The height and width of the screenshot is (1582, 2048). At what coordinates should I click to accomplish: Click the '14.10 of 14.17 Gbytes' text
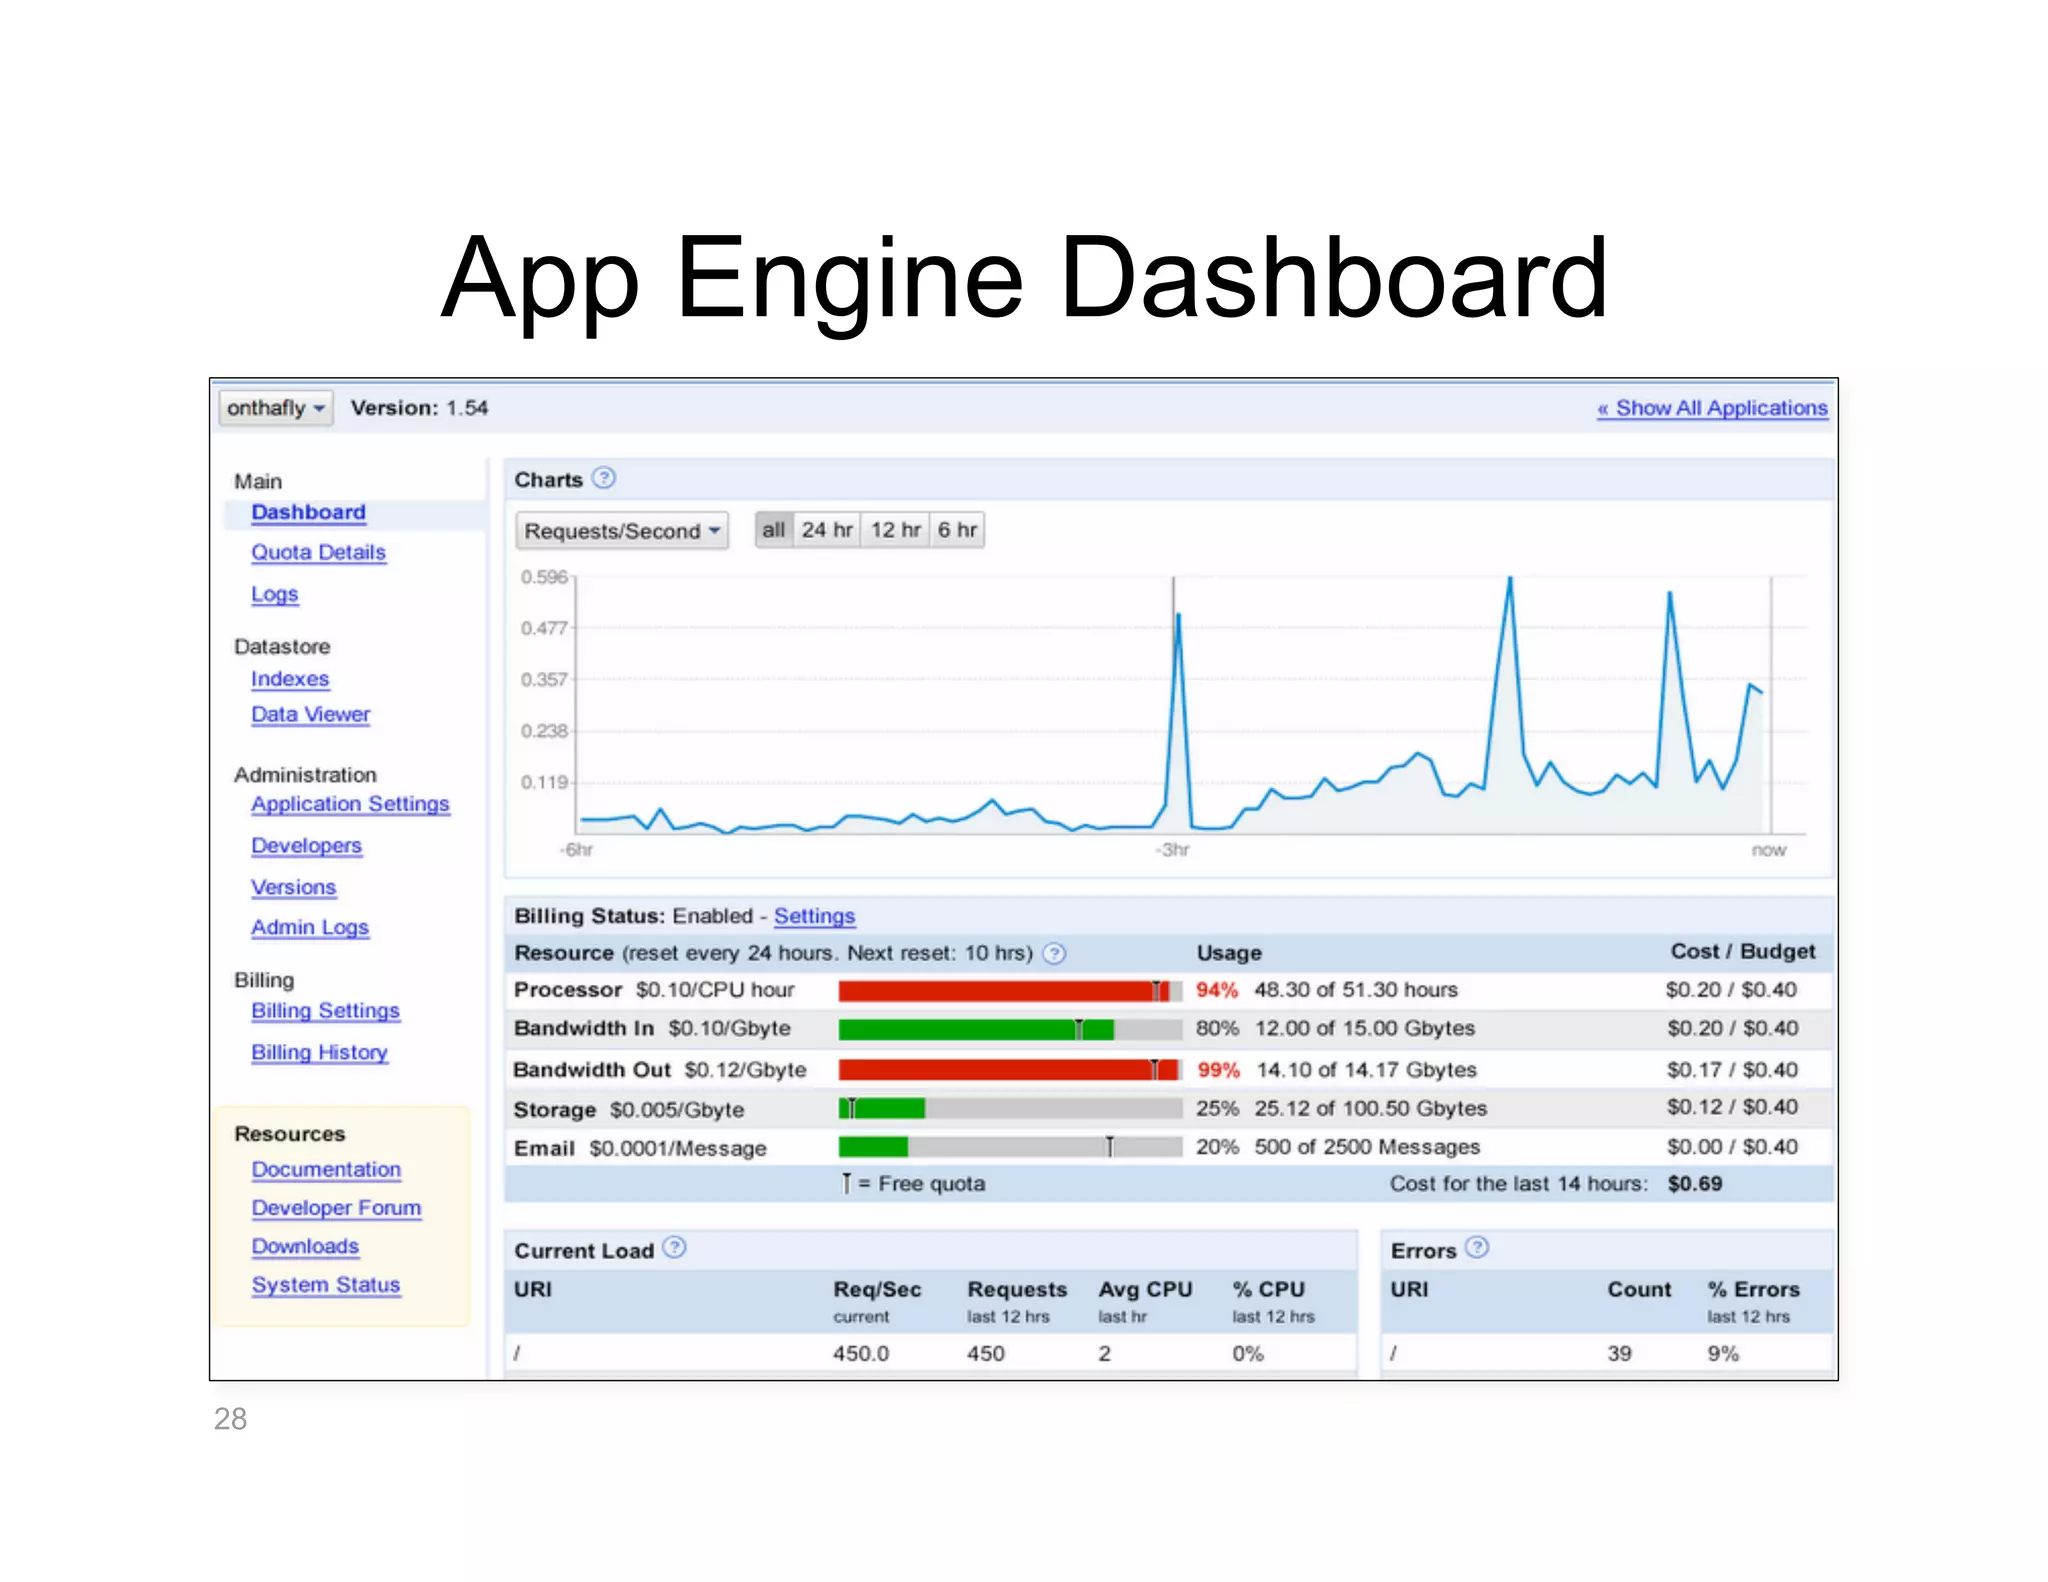[1366, 1070]
